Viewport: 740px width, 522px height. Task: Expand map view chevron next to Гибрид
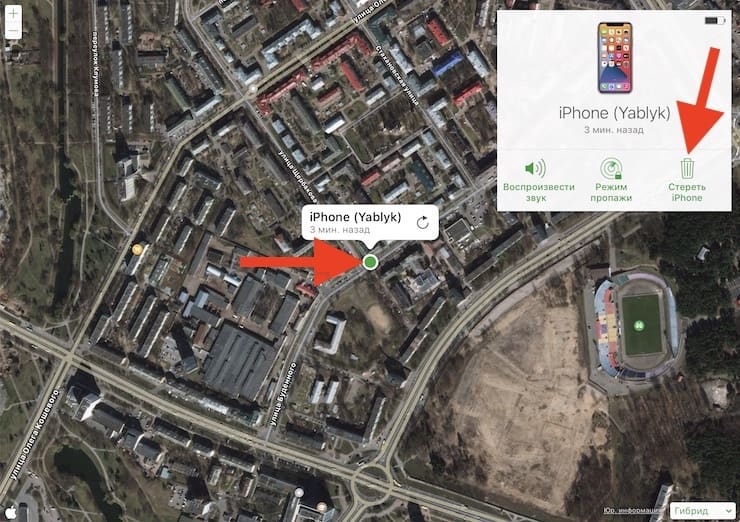tap(728, 511)
